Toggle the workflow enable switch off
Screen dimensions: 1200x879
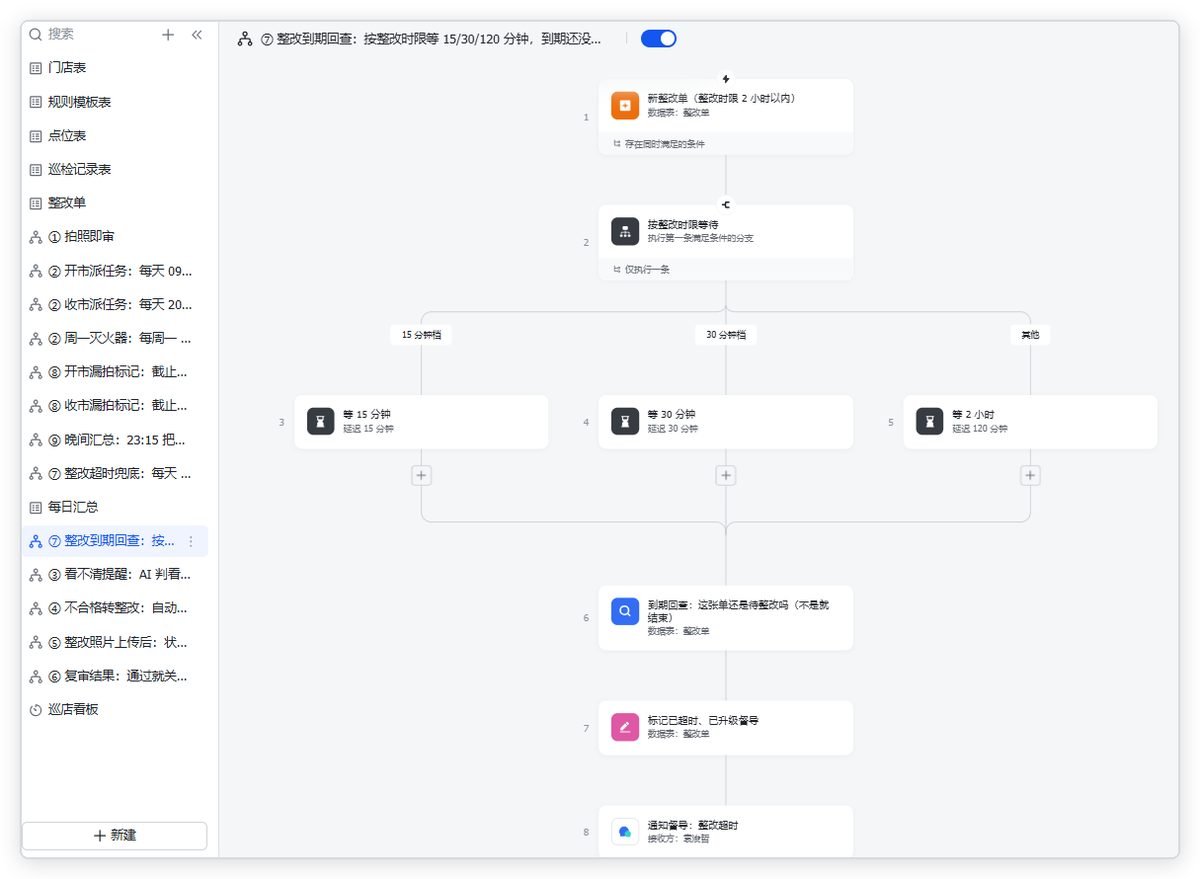[659, 38]
